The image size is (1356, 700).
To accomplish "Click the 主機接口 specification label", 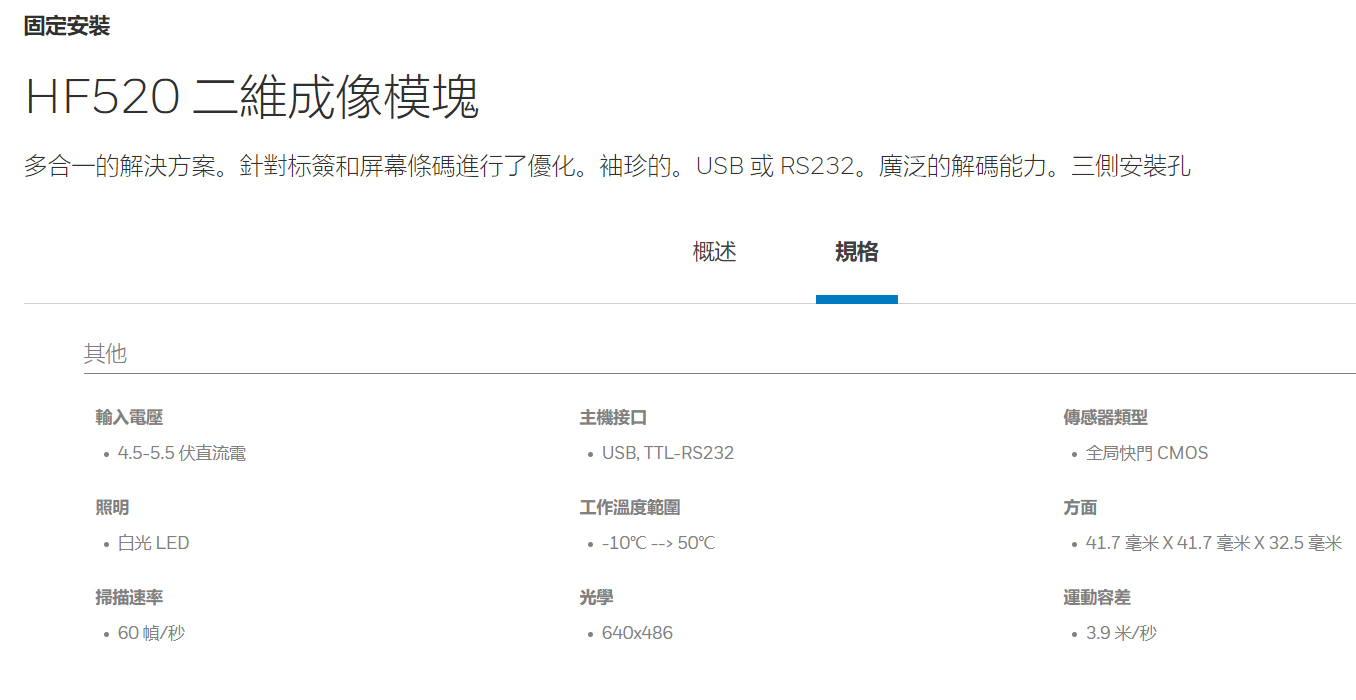I will pyautogui.click(x=613, y=417).
